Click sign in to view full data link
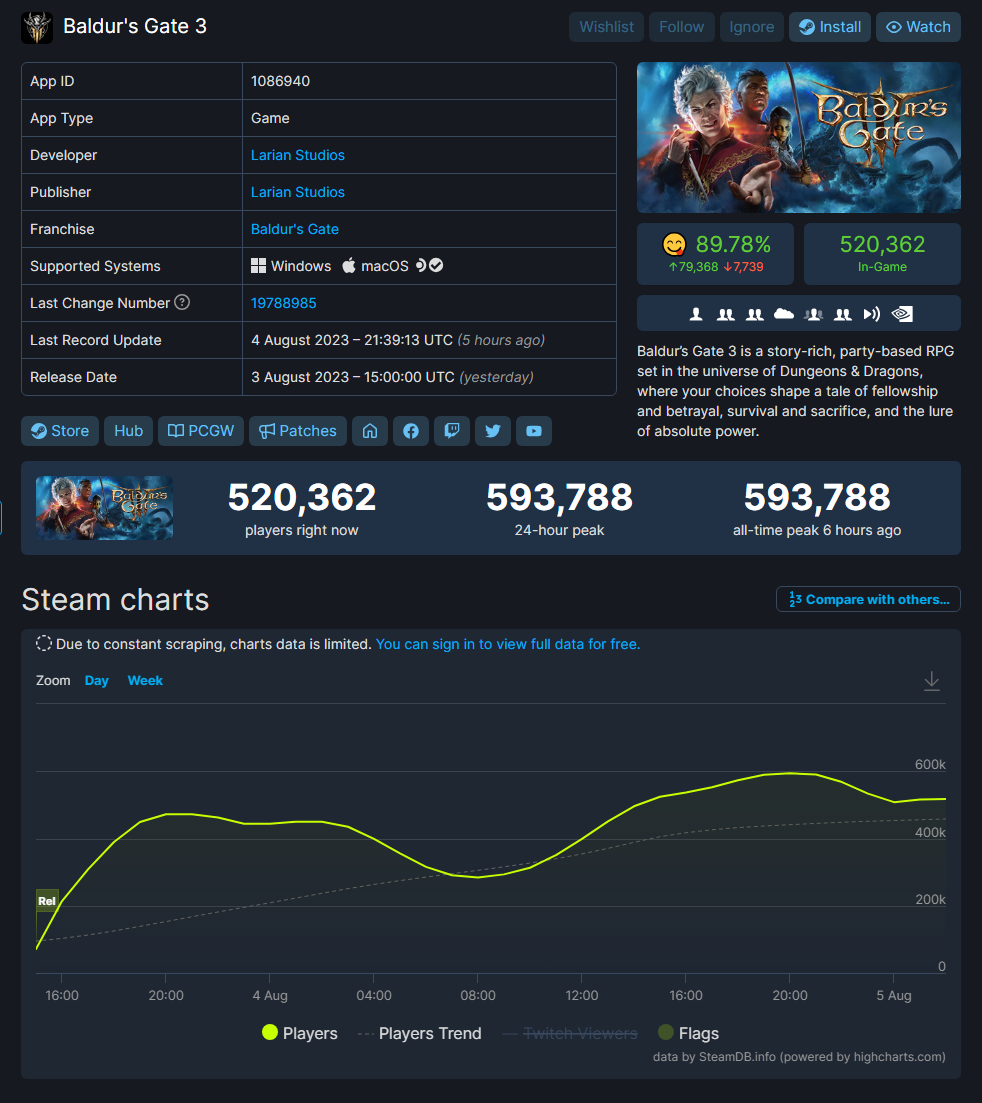This screenshot has width=982, height=1103. (x=508, y=644)
